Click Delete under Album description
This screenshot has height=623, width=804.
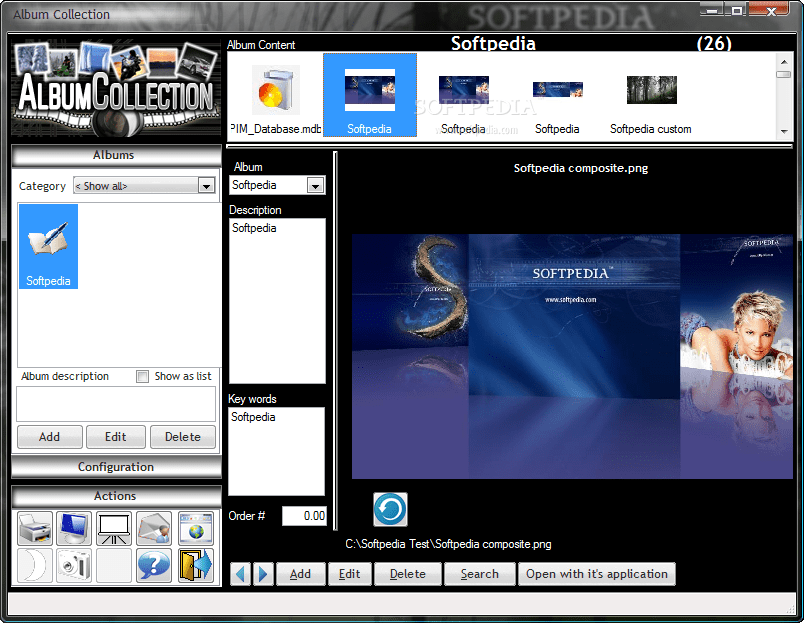183,437
